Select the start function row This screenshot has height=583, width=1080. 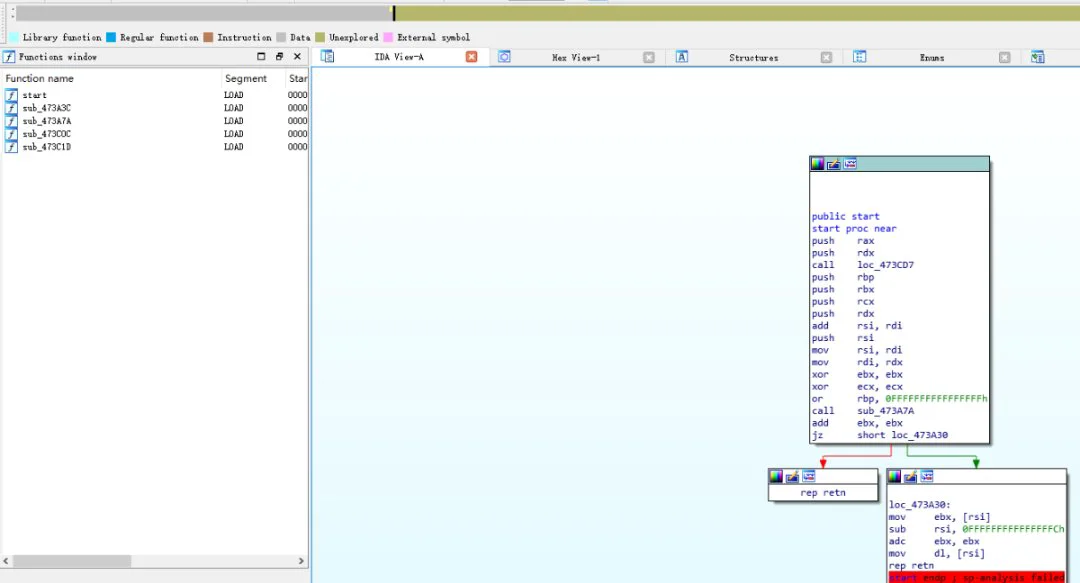tap(155, 95)
